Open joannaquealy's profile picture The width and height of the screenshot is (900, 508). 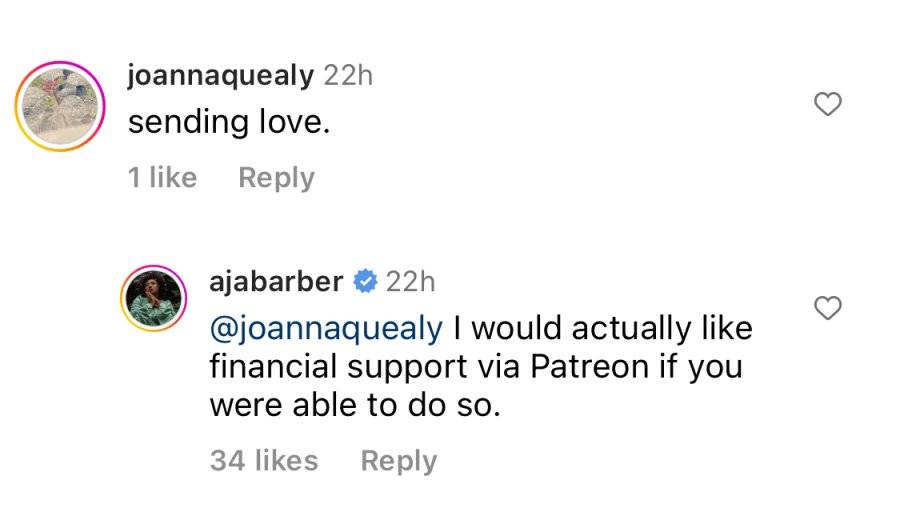60,106
